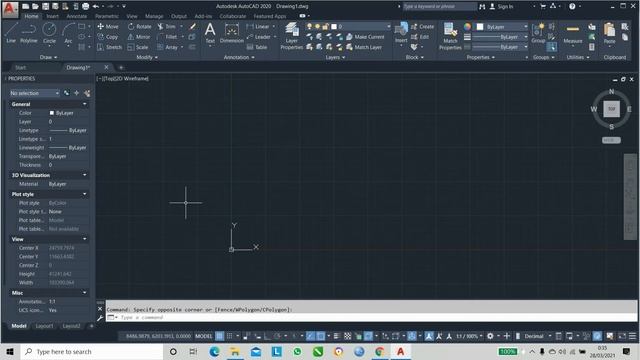Select the Polyline tool

coord(29,33)
